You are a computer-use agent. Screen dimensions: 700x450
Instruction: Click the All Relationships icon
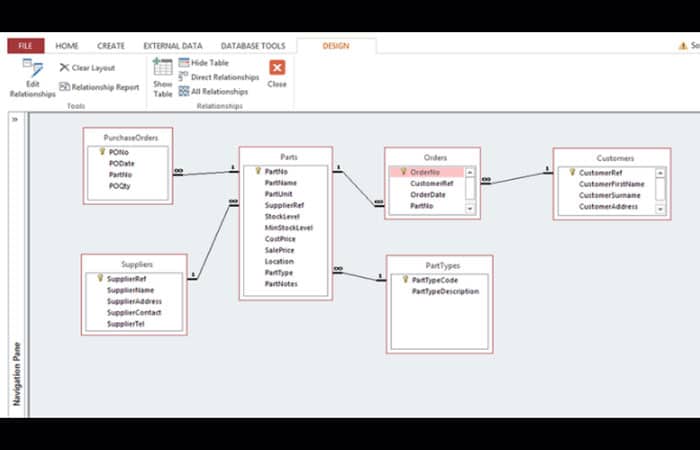click(184, 92)
